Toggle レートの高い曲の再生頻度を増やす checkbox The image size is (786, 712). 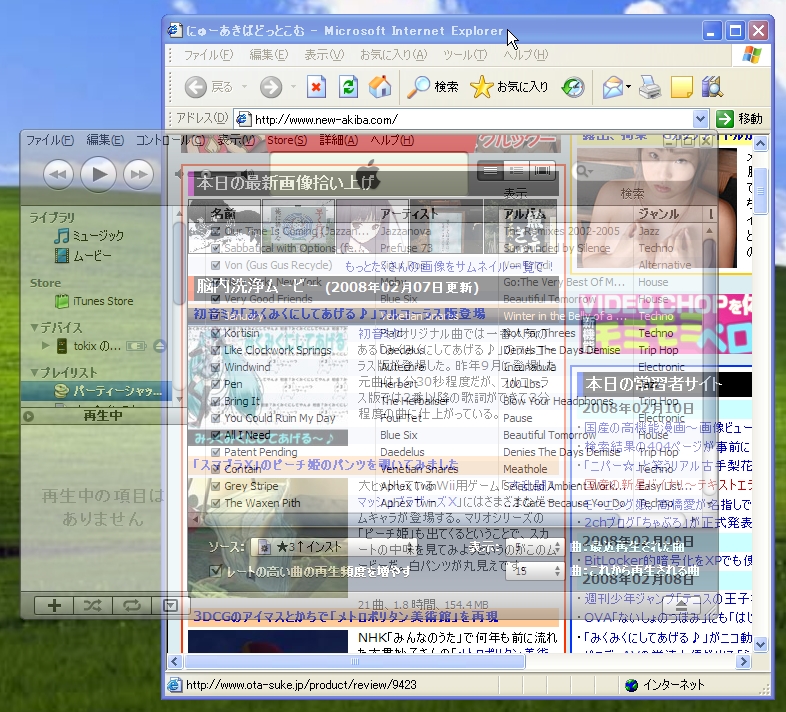point(216,571)
